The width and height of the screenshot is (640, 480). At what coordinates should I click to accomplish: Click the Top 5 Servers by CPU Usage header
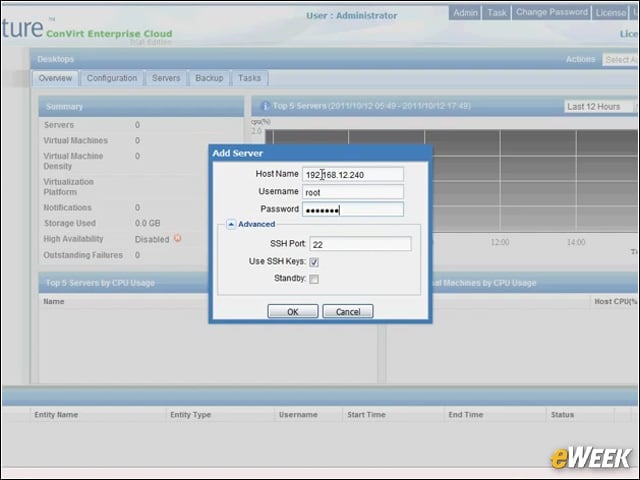tap(100, 283)
